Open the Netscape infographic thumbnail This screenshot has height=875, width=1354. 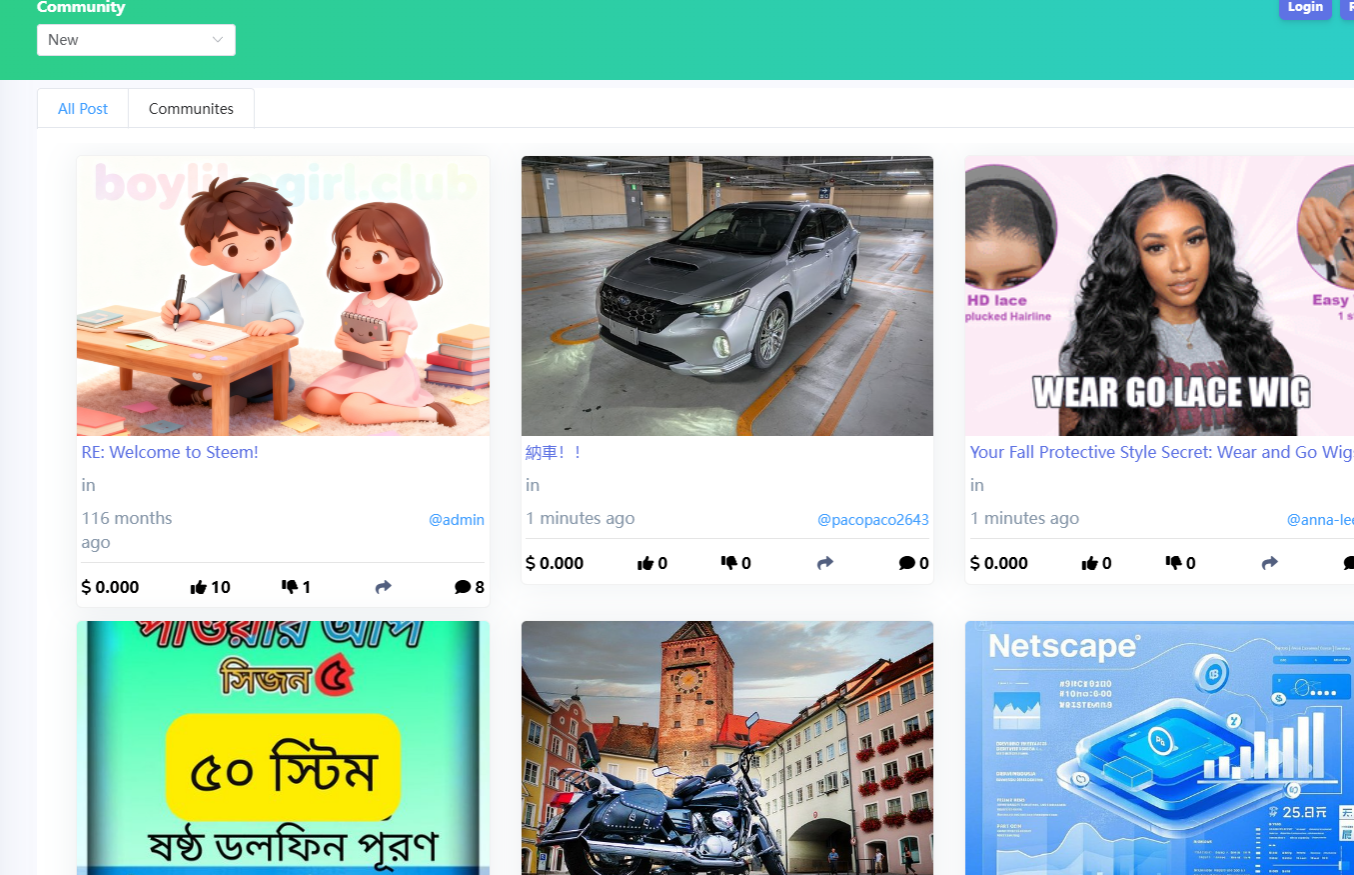coord(1159,748)
